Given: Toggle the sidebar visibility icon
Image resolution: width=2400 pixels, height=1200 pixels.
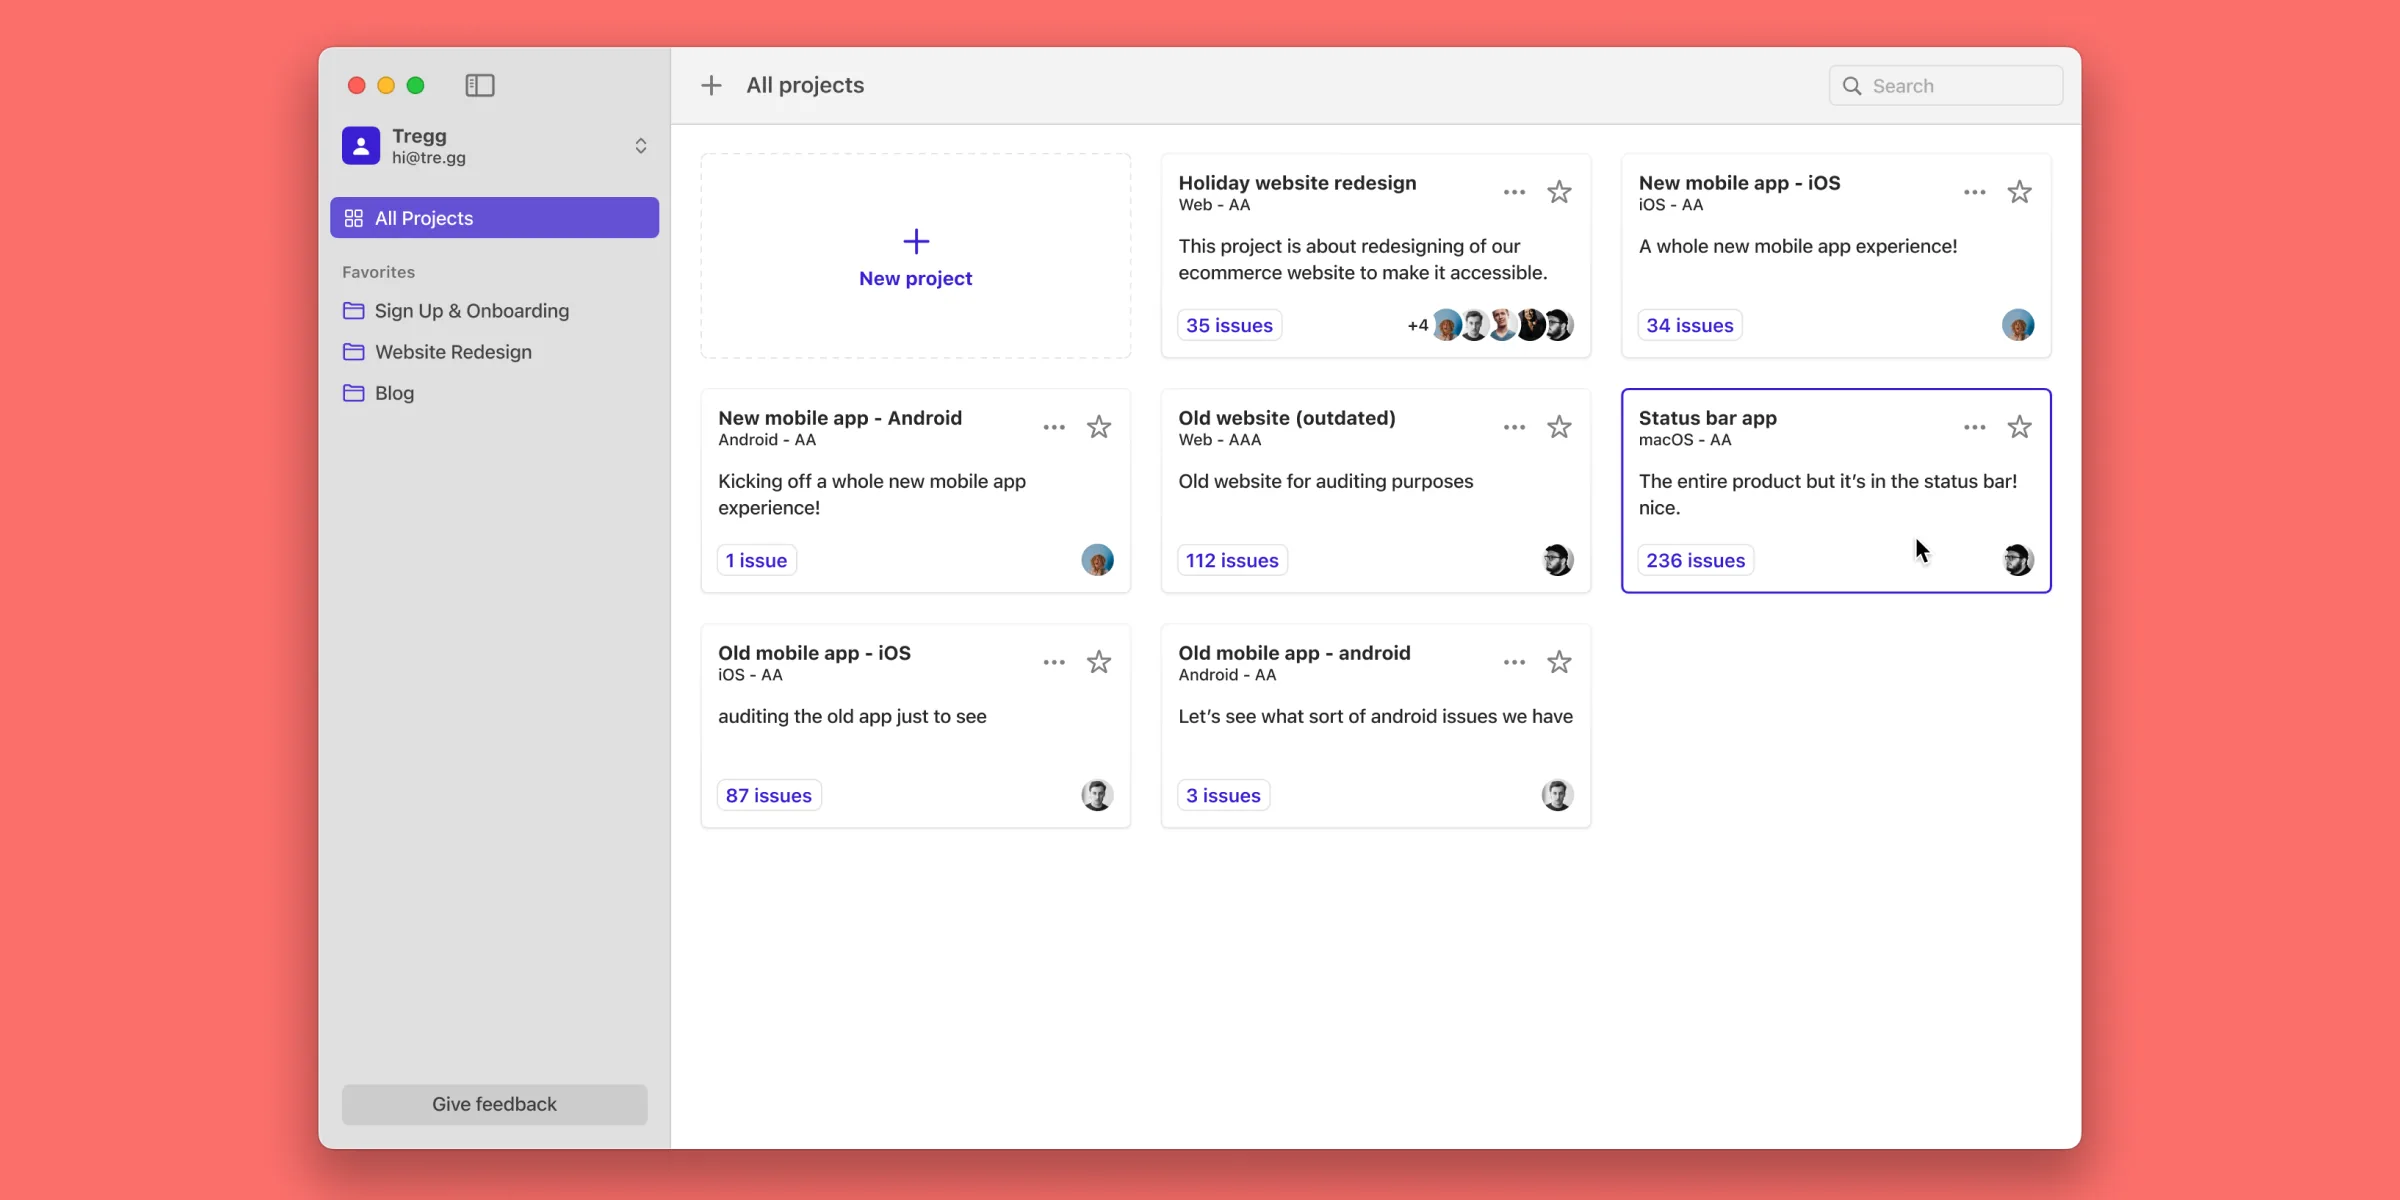Looking at the screenshot, I should point(480,85).
